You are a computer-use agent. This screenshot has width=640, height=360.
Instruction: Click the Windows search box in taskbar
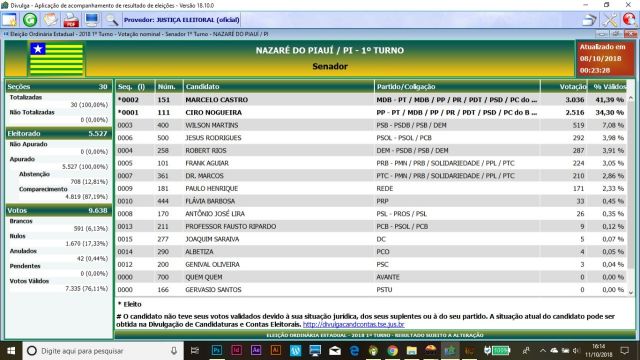click(x=102, y=351)
